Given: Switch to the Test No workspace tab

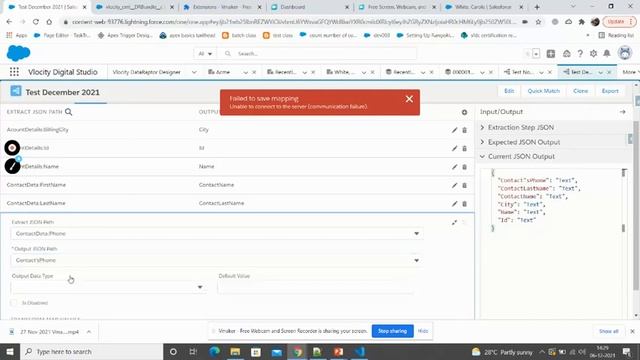Looking at the screenshot, I should tap(521, 72).
